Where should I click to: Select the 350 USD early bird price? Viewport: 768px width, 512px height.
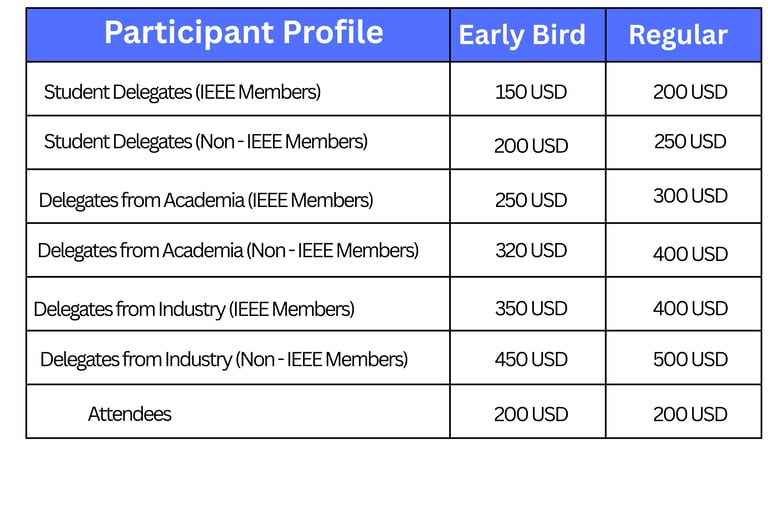531,309
